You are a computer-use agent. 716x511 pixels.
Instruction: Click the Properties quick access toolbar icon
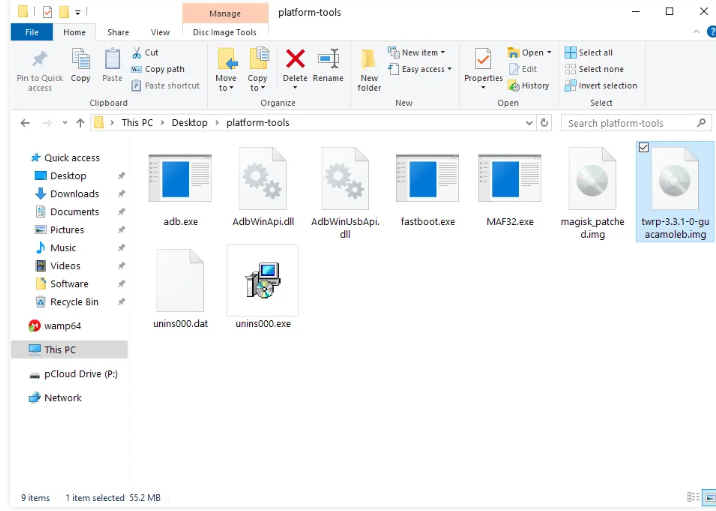click(47, 12)
